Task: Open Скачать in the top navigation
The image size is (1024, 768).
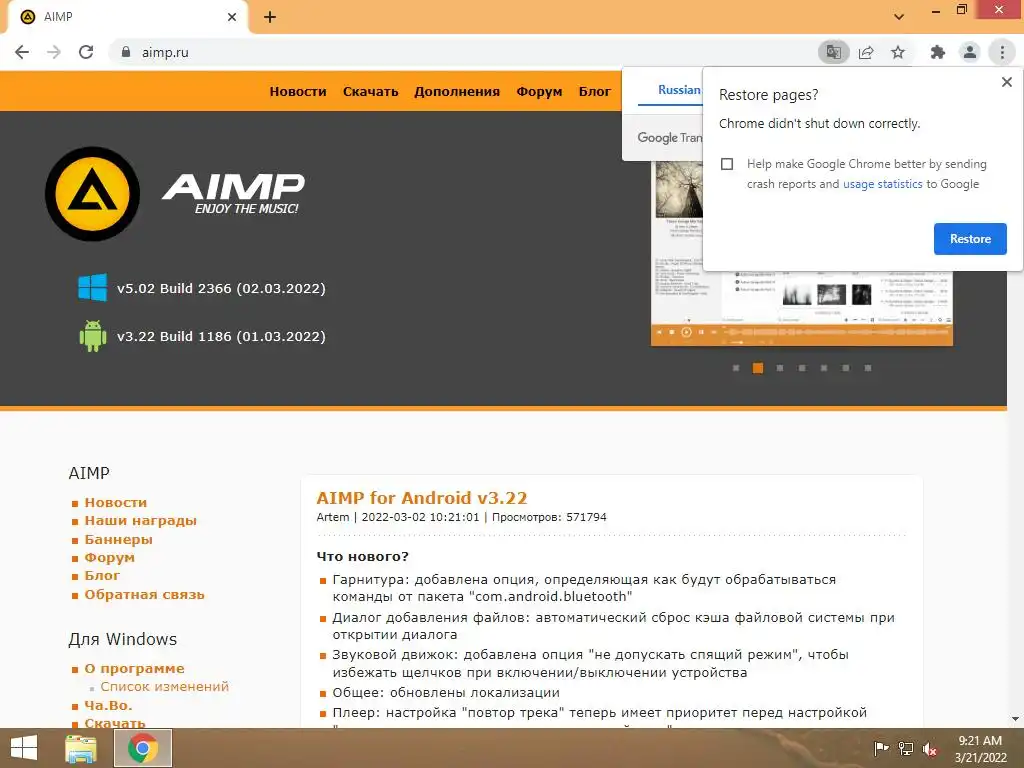Action: [370, 92]
